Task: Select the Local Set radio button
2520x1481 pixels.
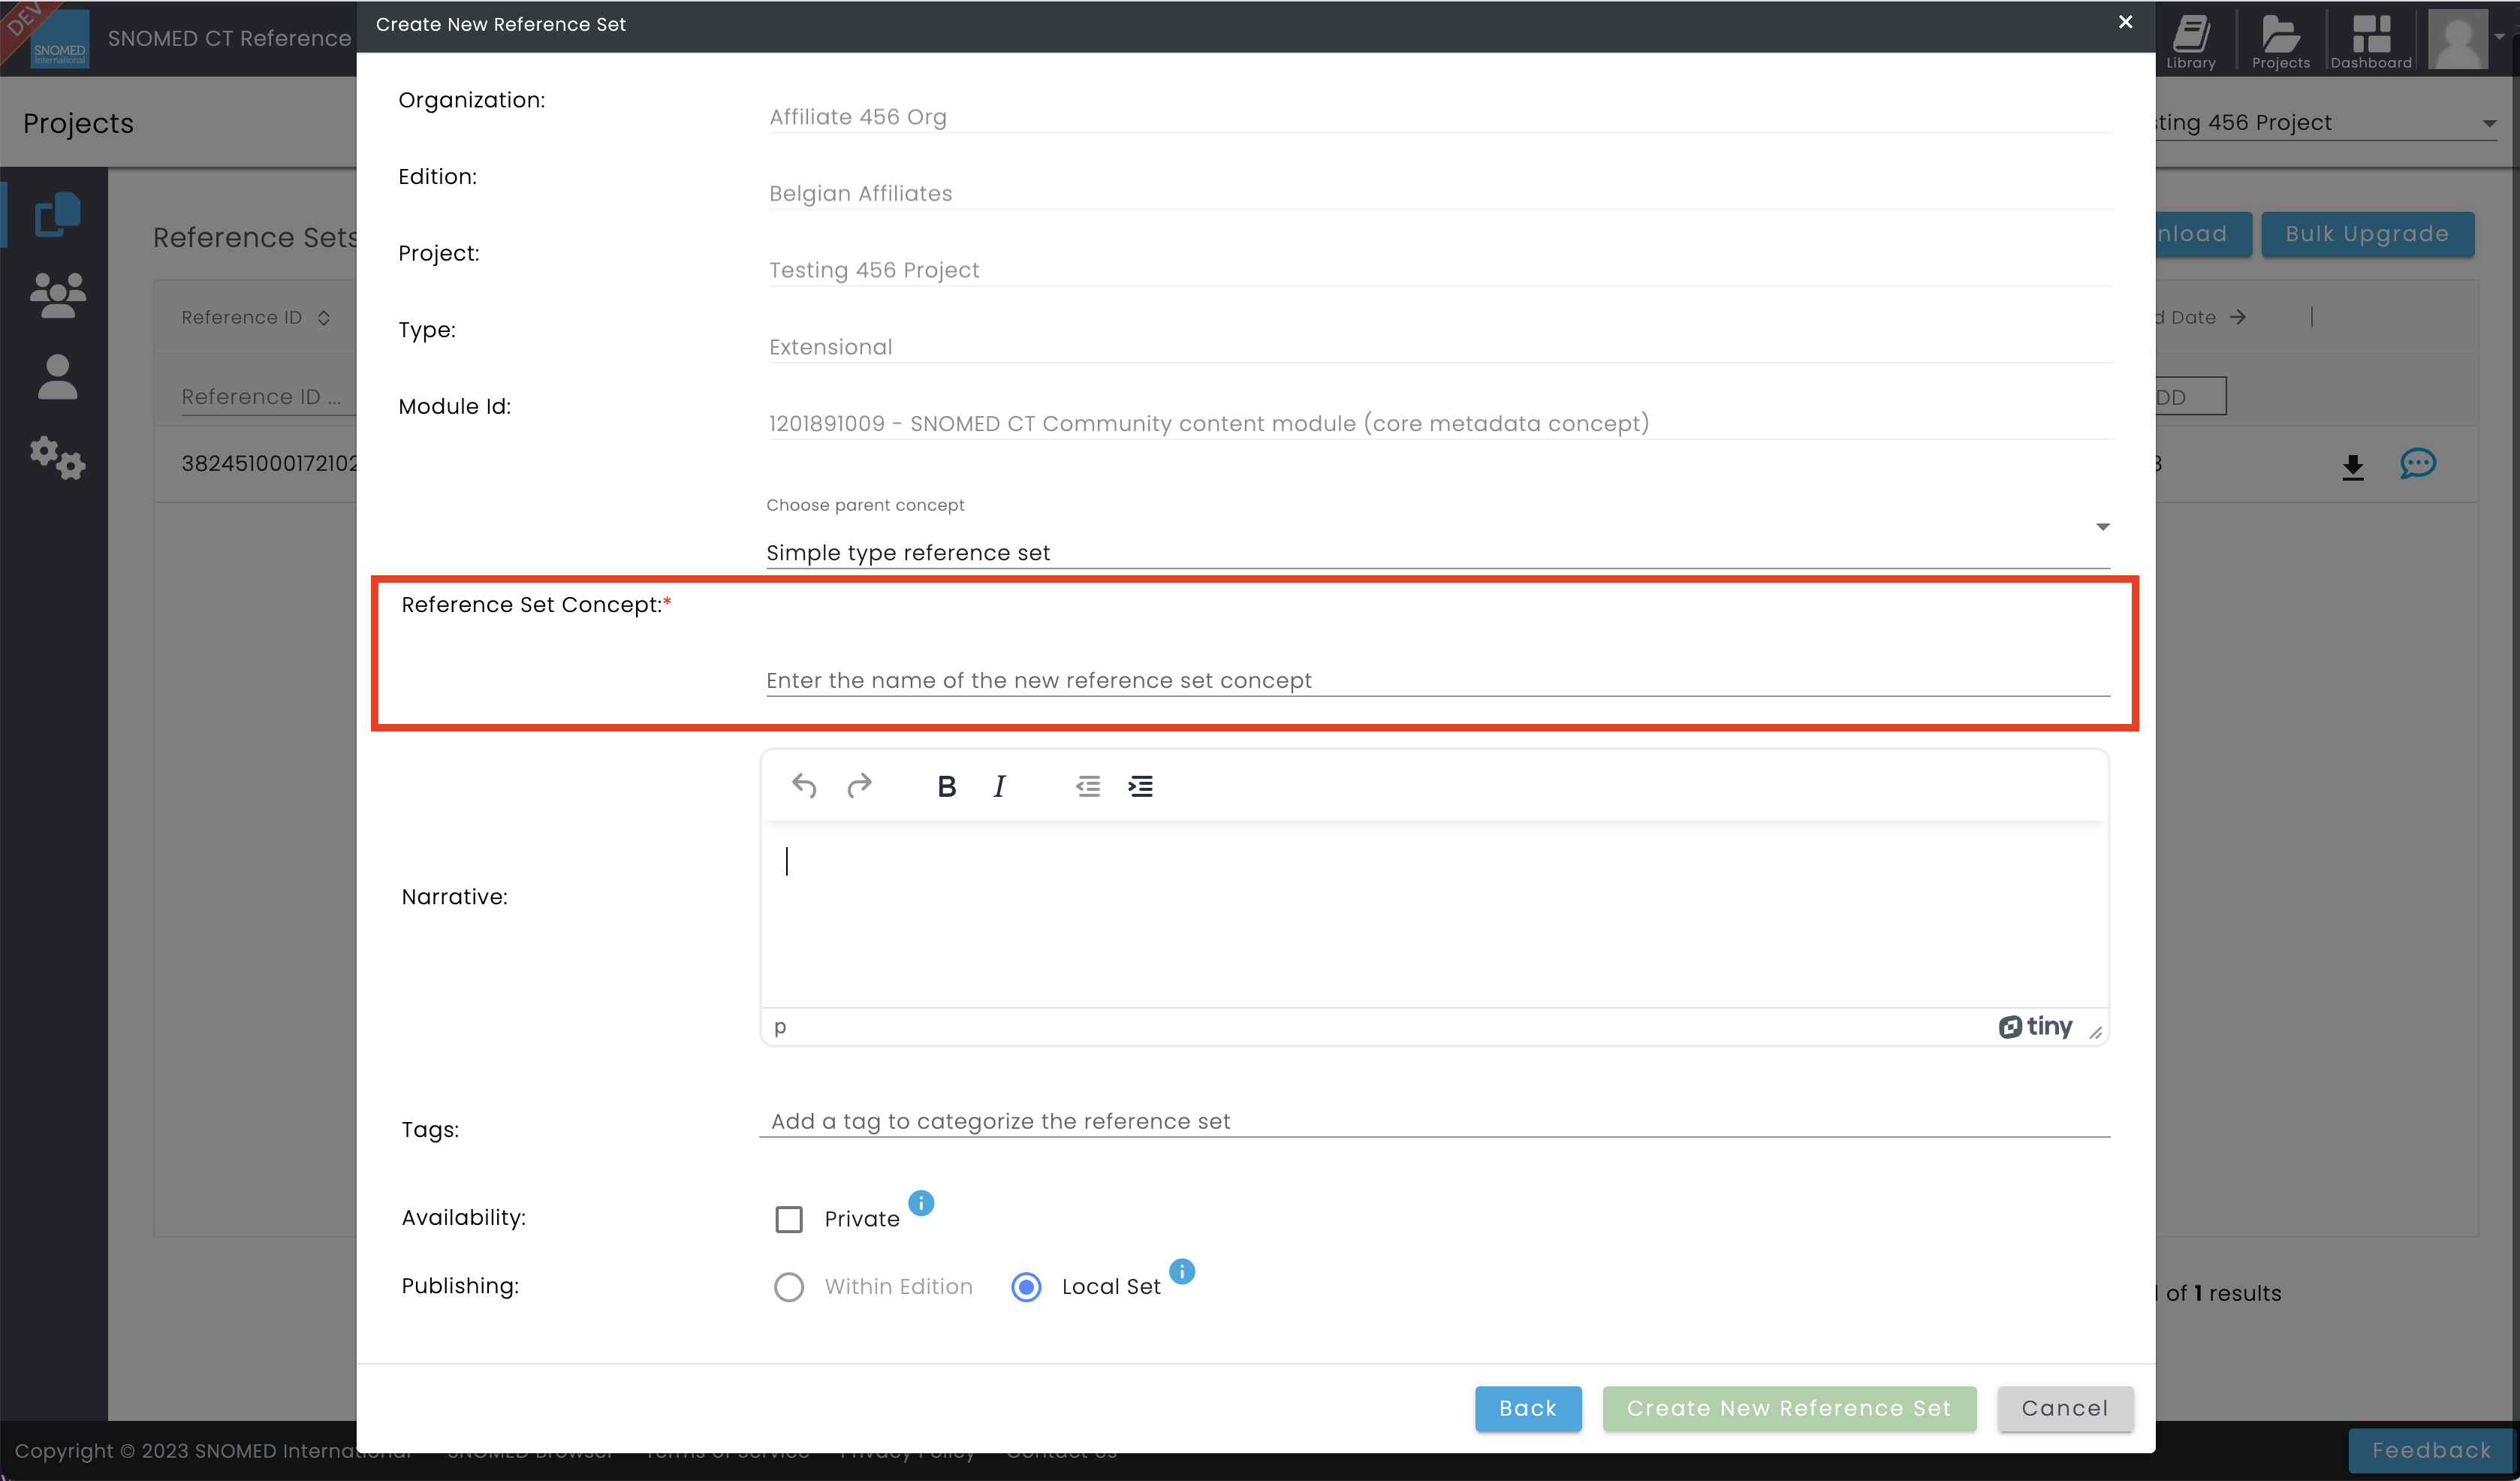Action: pyautogui.click(x=1026, y=1287)
